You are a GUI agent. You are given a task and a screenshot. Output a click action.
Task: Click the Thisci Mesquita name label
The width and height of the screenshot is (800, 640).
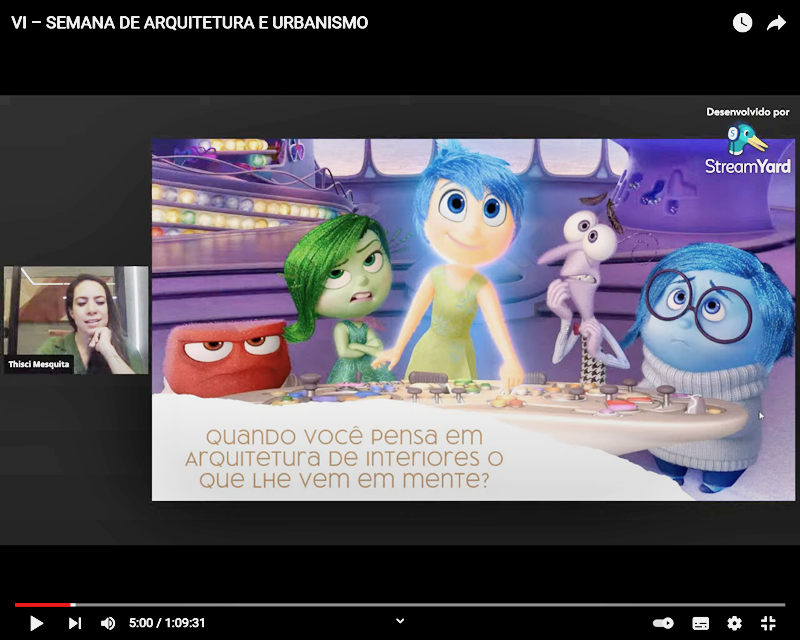(x=39, y=364)
